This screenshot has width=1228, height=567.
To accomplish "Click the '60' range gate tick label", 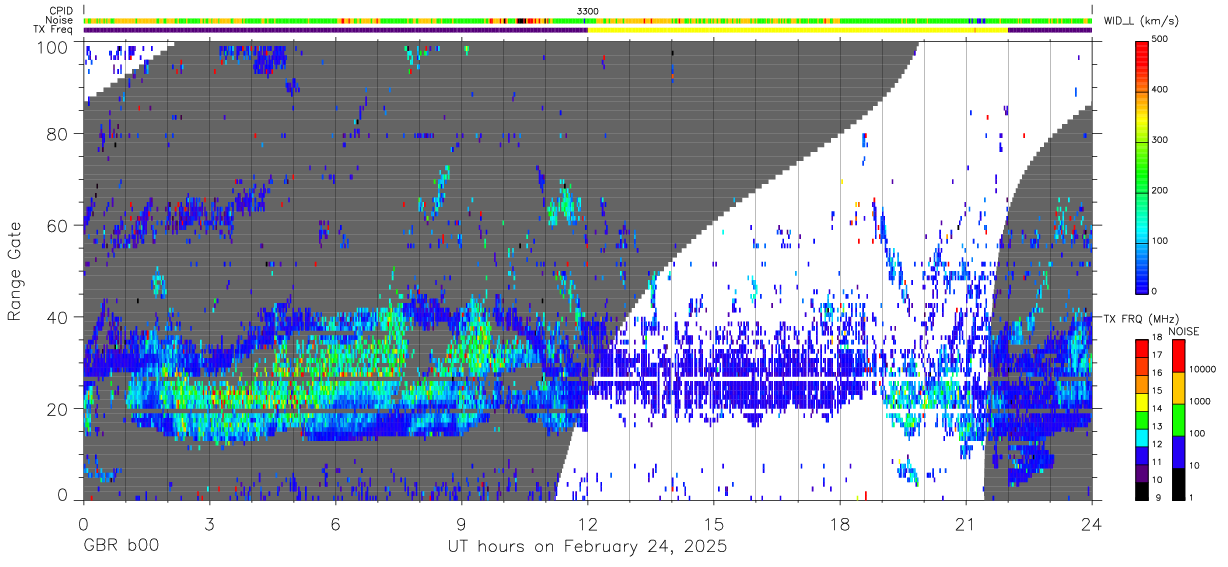I will coord(59,225).
